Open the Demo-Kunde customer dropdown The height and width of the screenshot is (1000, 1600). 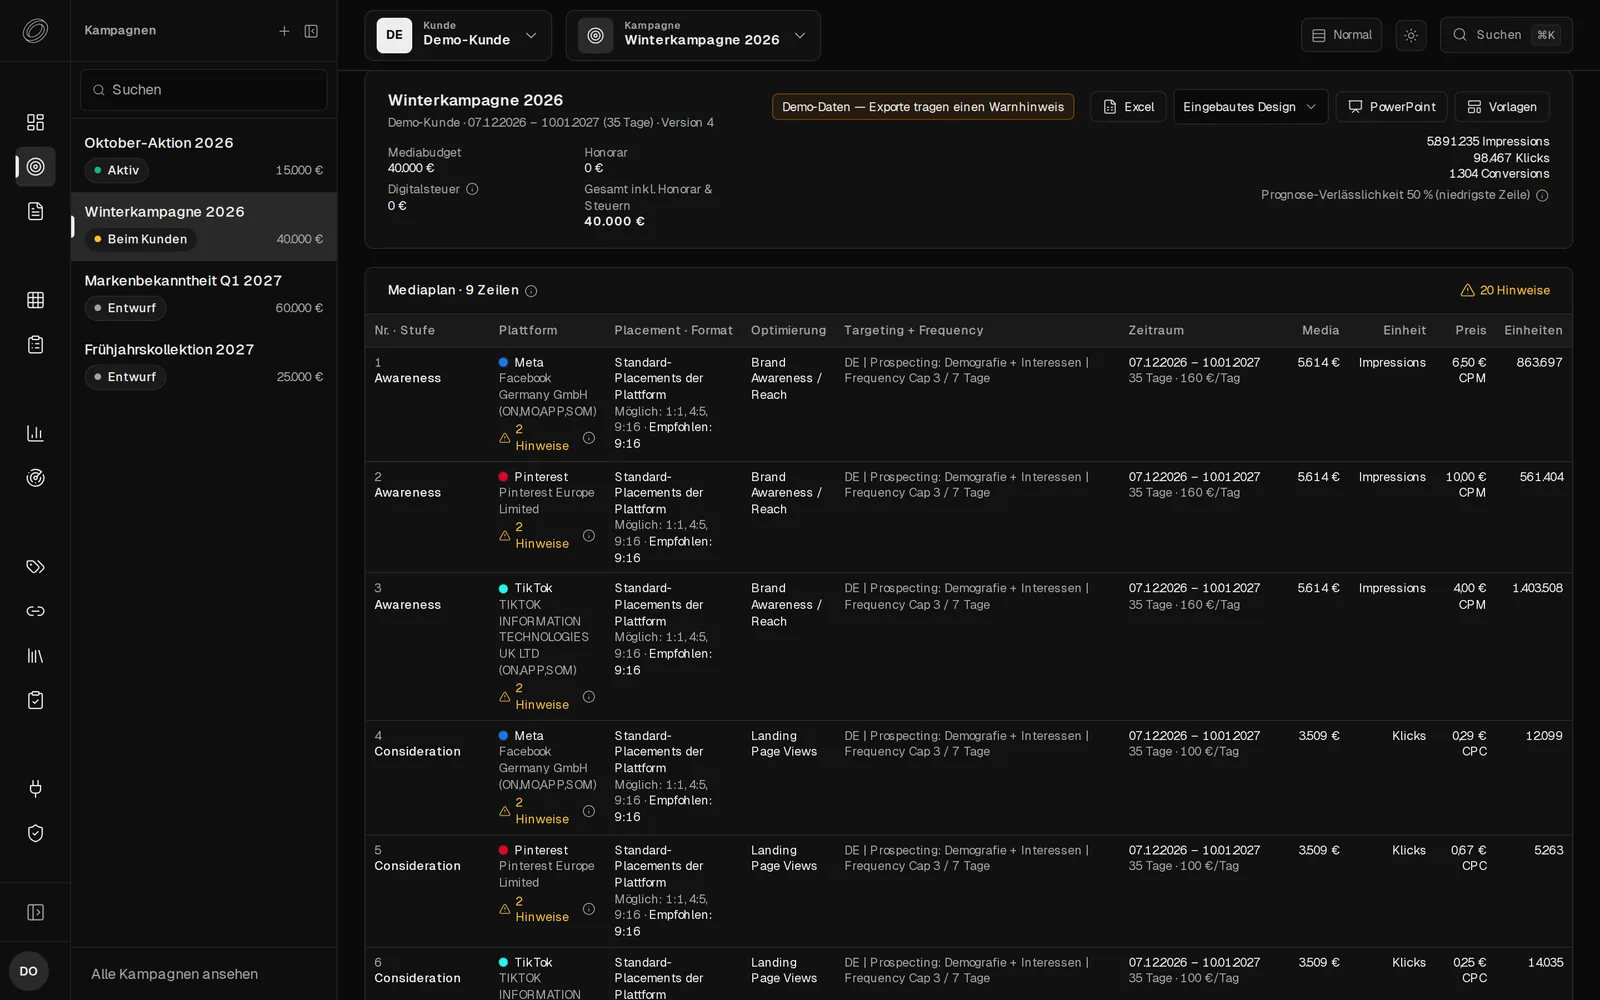pyautogui.click(x=458, y=36)
